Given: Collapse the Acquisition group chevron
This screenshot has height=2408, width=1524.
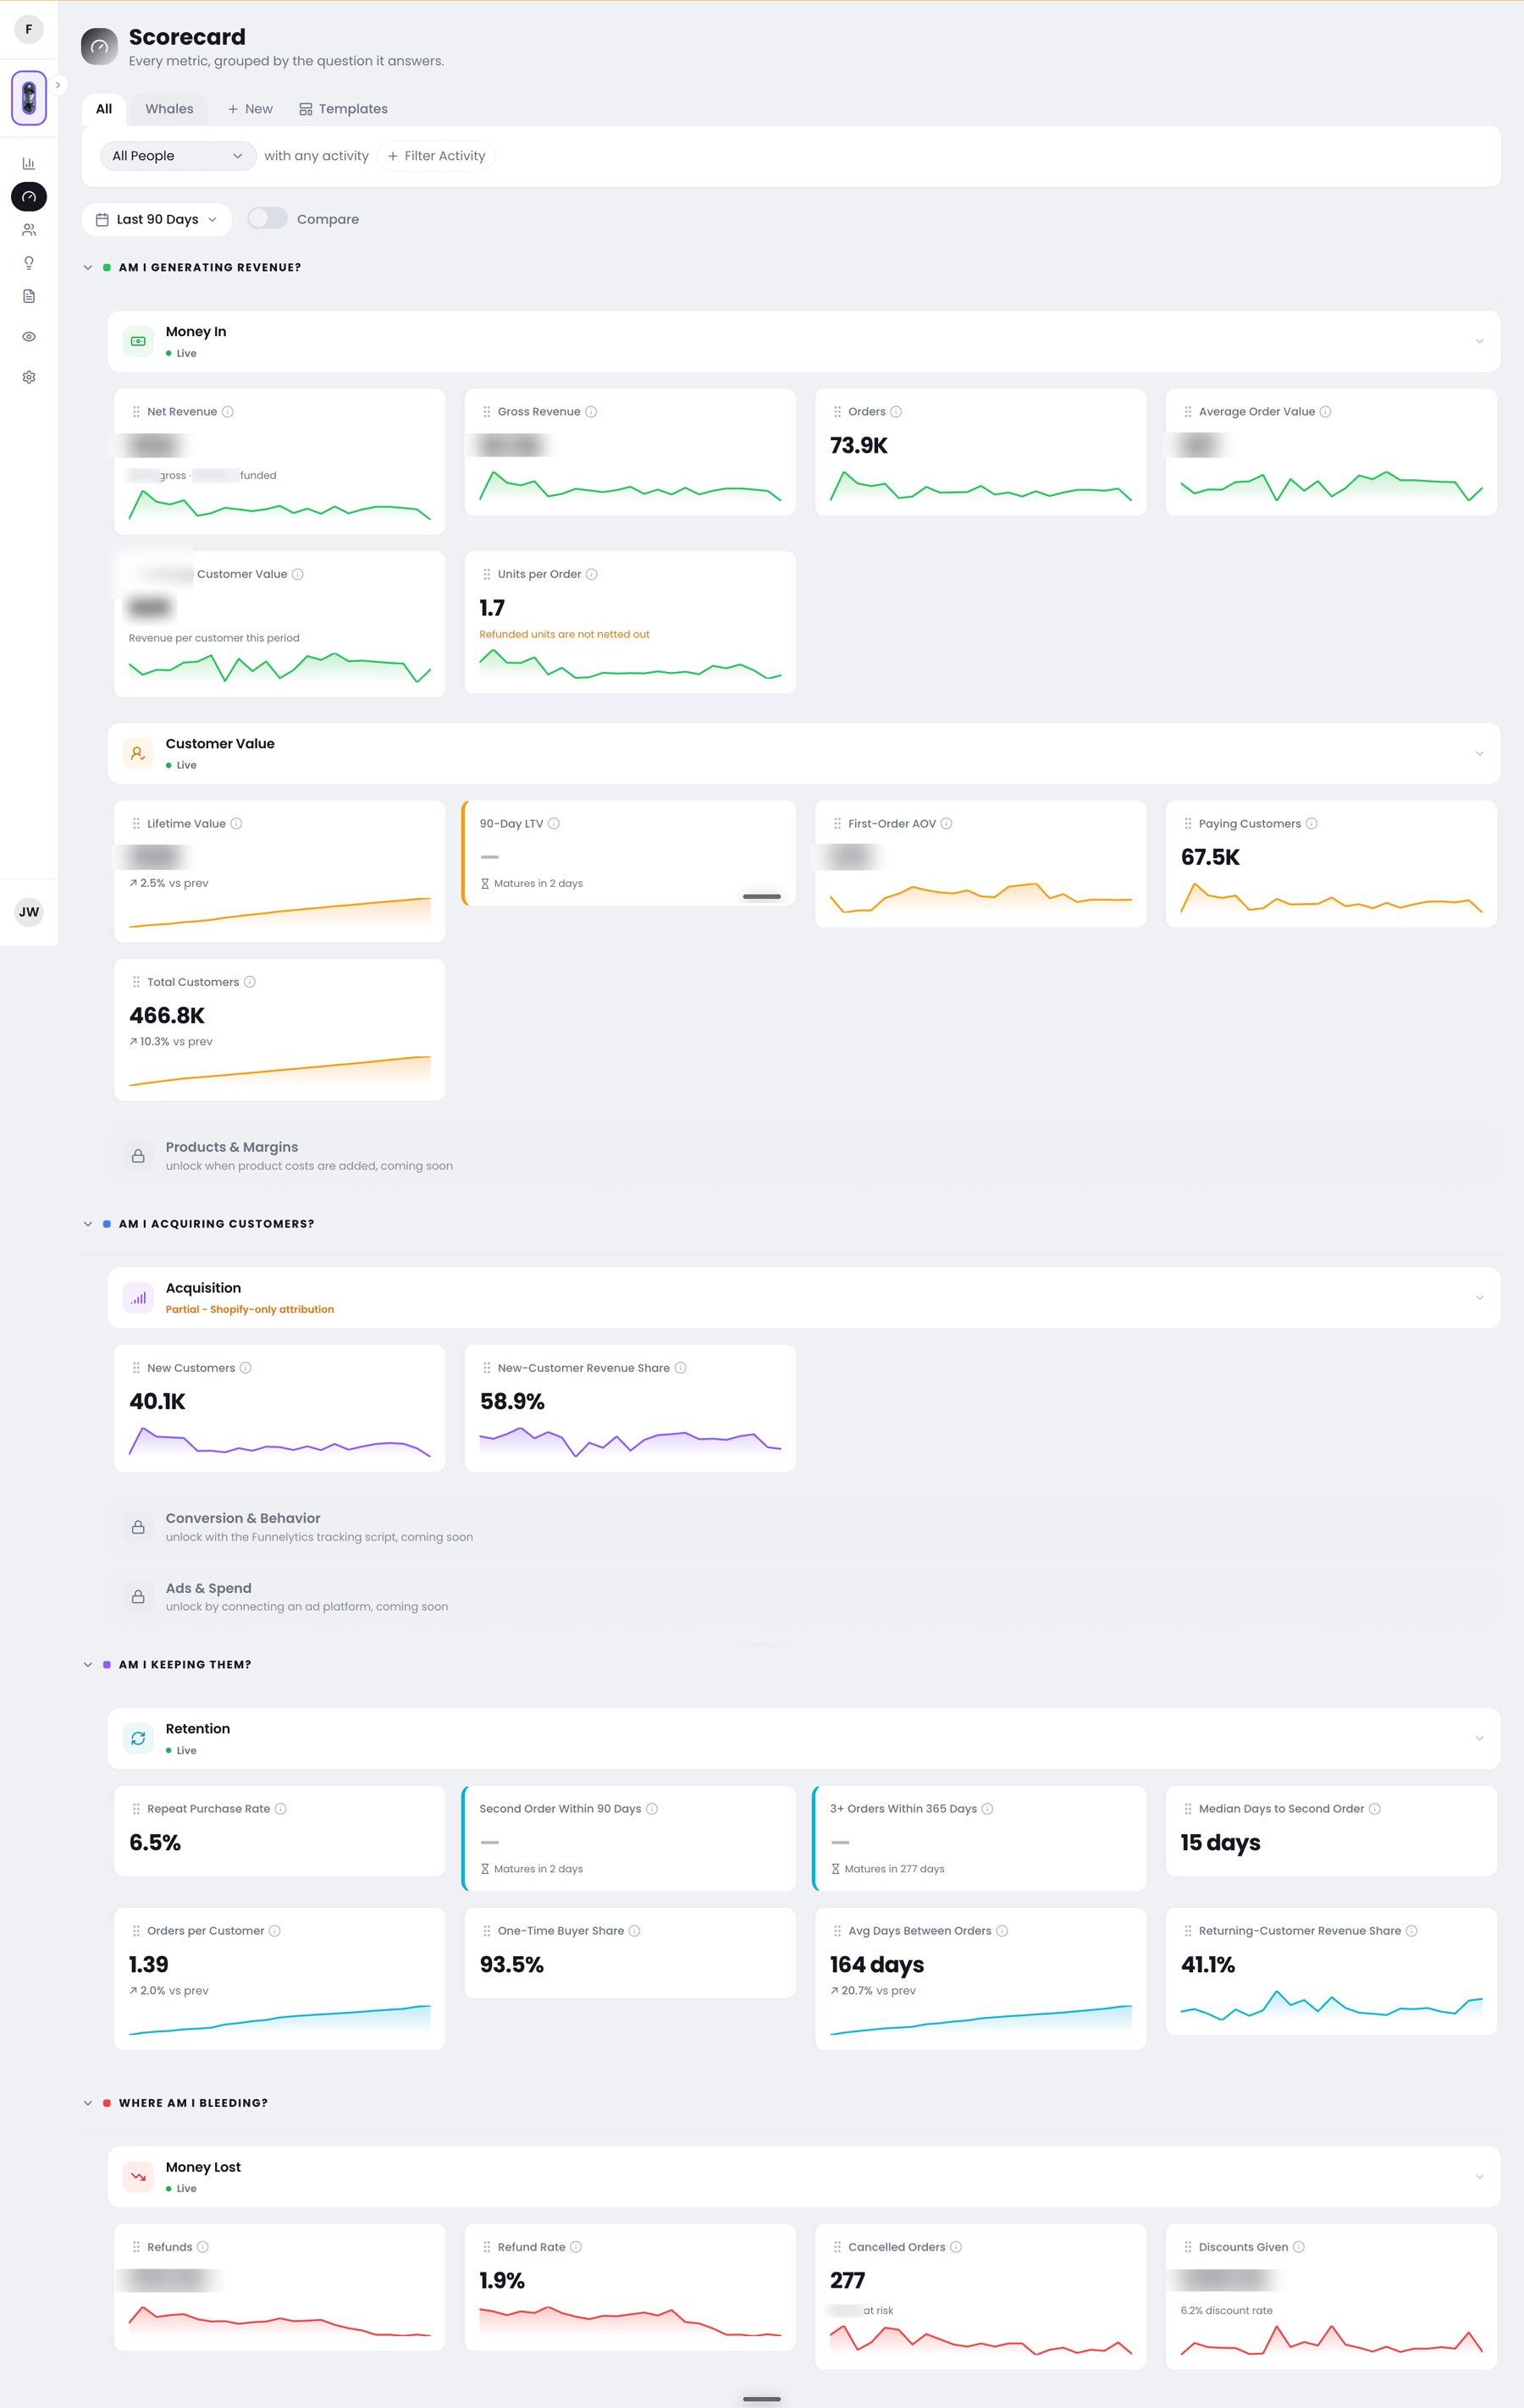Looking at the screenshot, I should [x=1479, y=1298].
